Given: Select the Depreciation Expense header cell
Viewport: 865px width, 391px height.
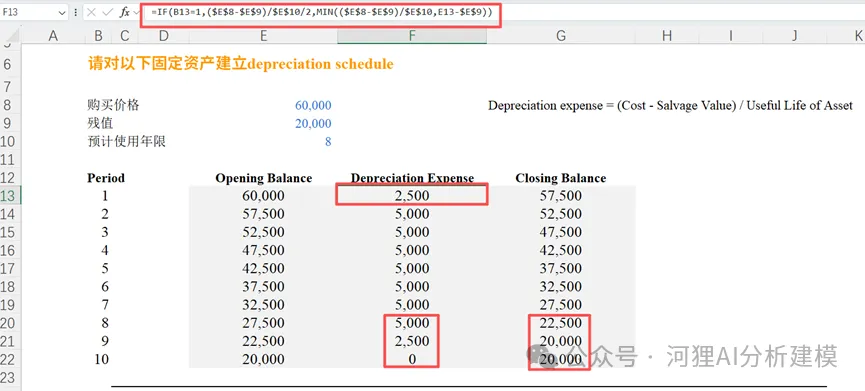Looking at the screenshot, I should (x=412, y=178).
